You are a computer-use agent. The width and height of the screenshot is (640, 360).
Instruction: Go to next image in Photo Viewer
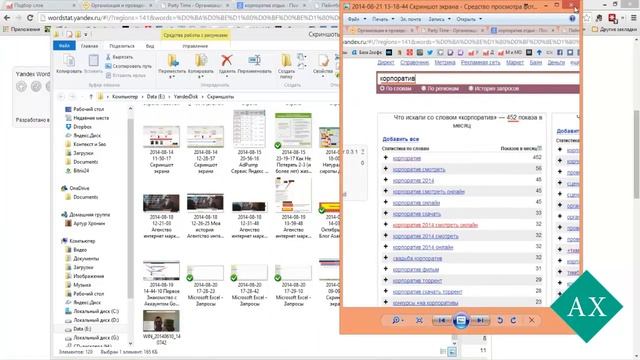(480, 321)
